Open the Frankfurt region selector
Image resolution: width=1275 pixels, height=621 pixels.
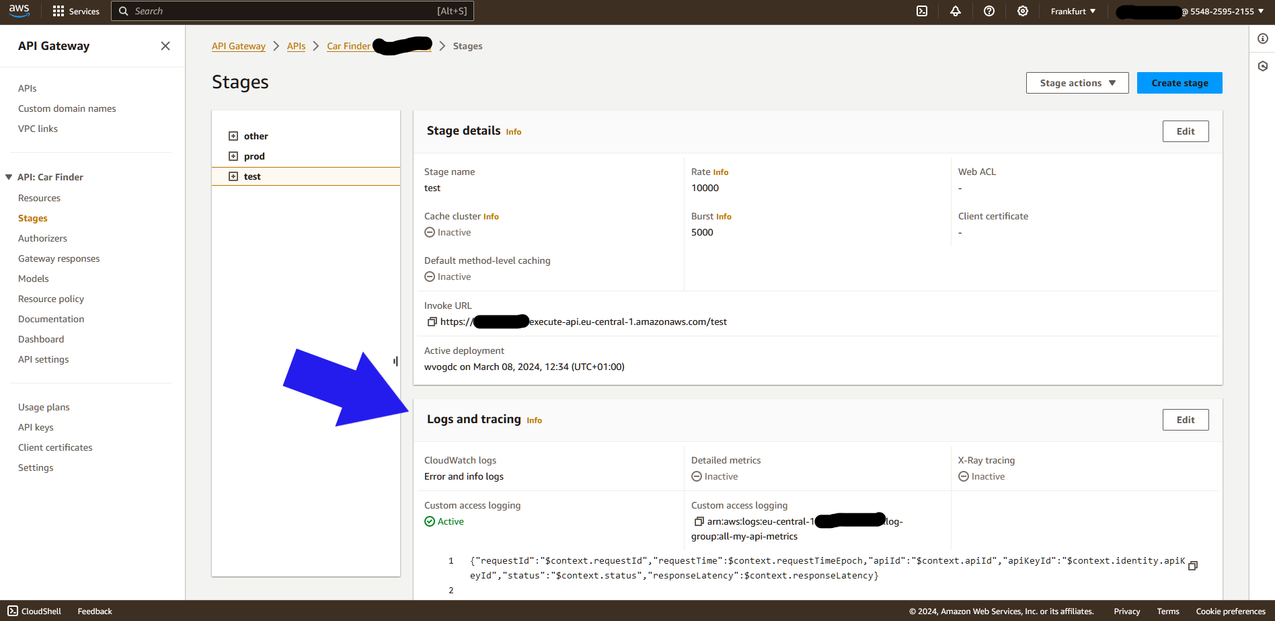pos(1073,11)
